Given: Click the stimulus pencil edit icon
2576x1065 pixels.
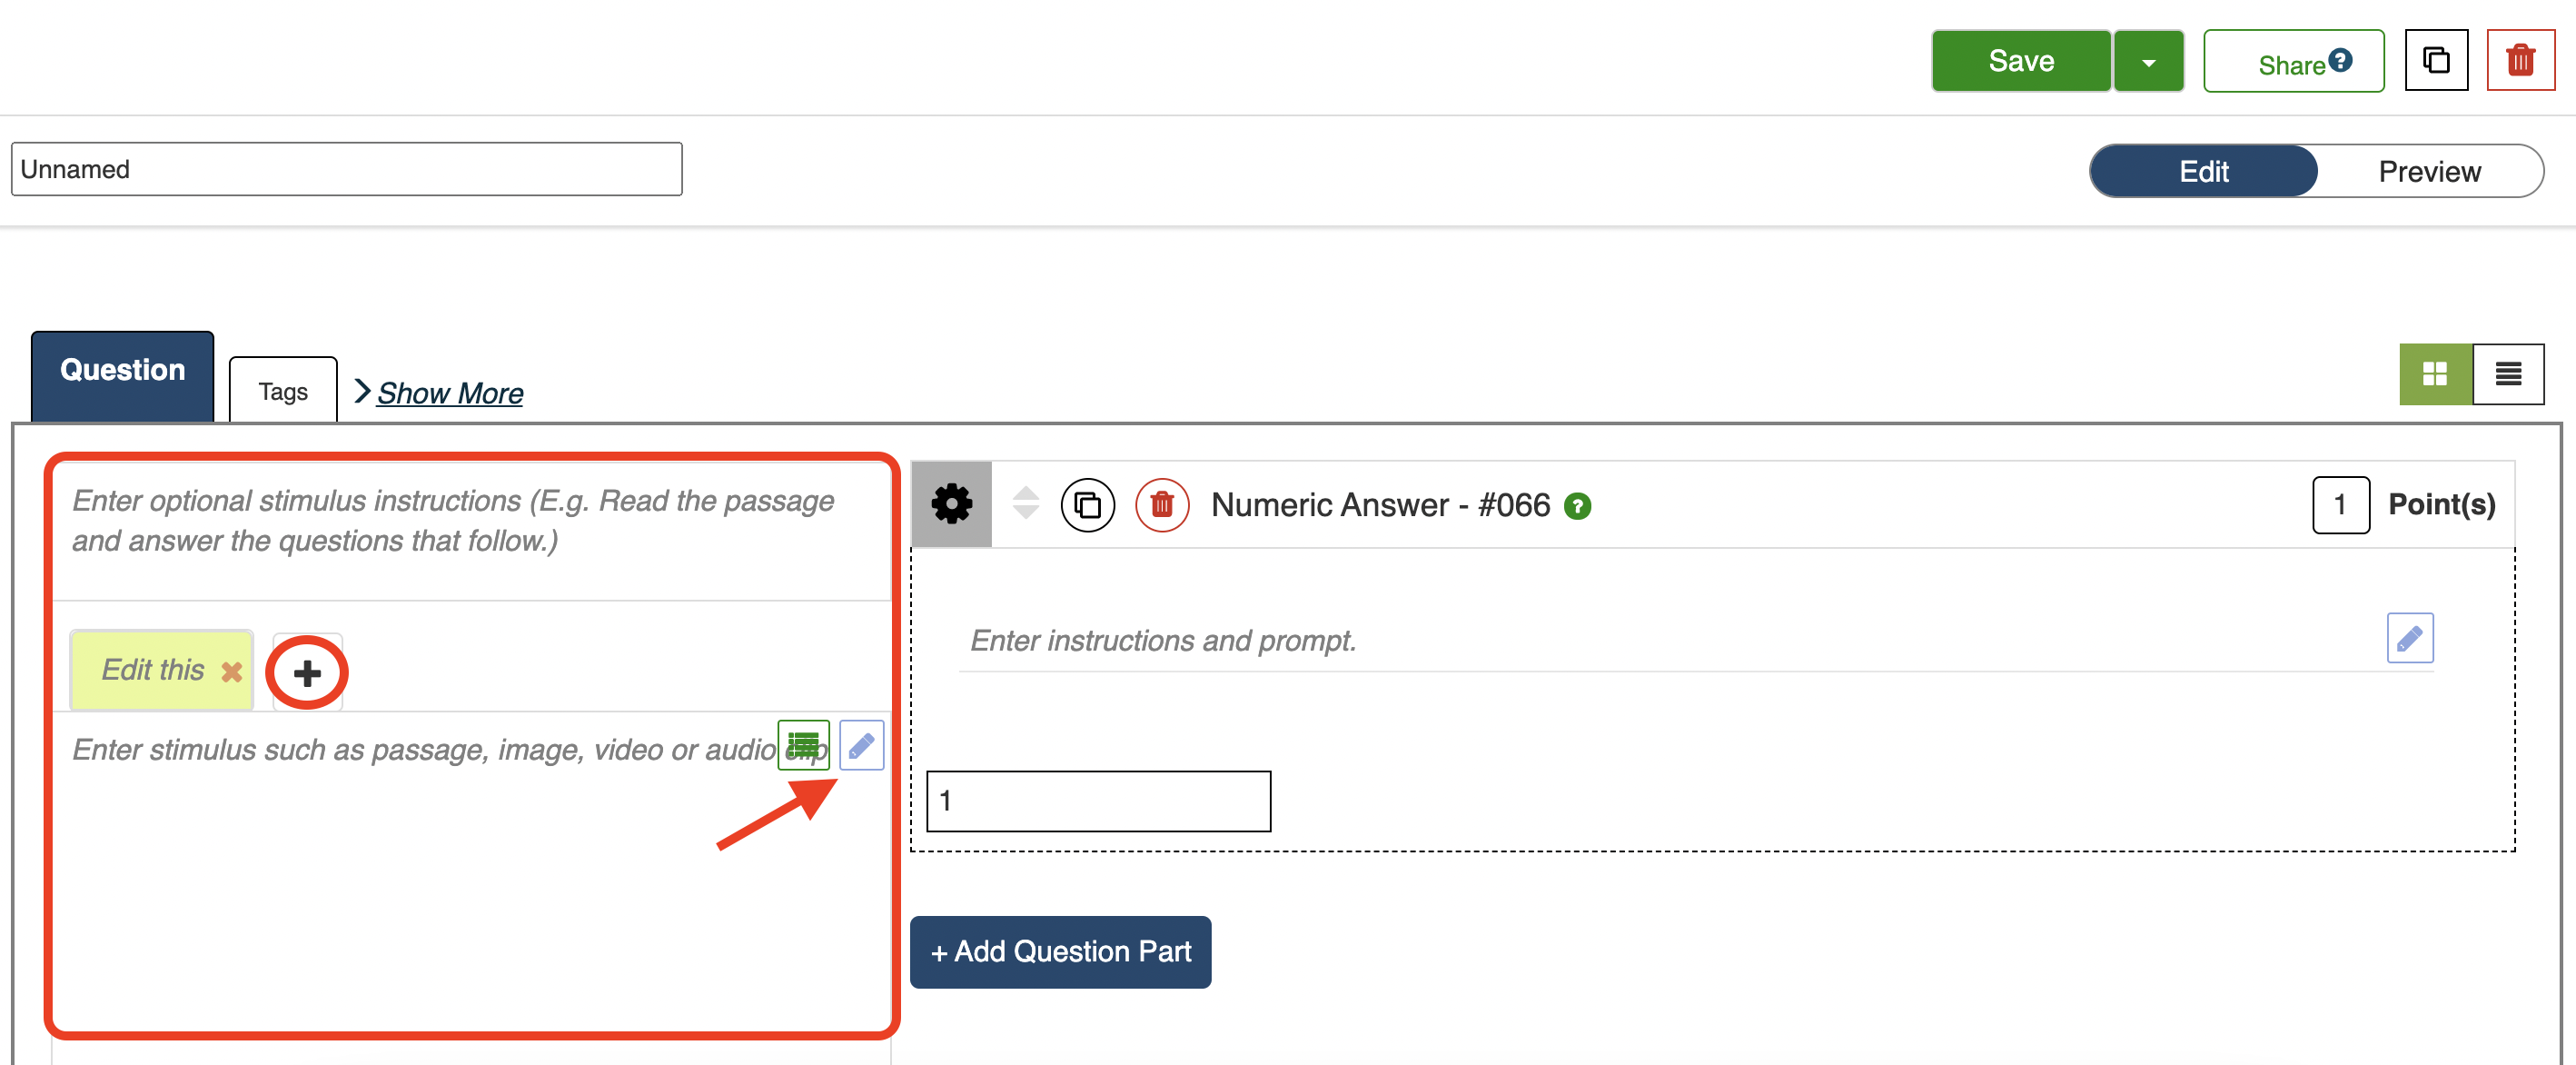Looking at the screenshot, I should 861,745.
